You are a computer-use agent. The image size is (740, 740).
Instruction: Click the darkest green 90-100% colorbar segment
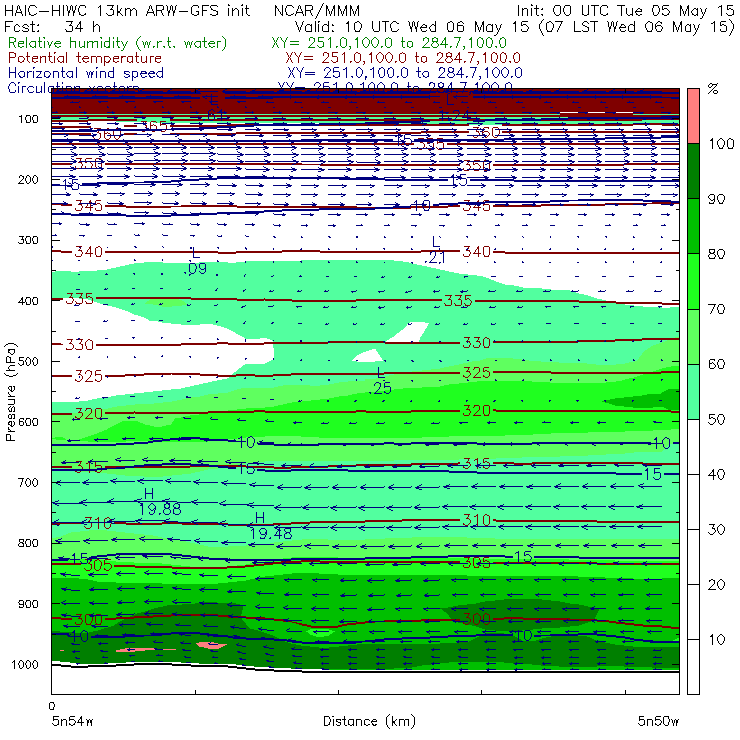tap(693, 171)
